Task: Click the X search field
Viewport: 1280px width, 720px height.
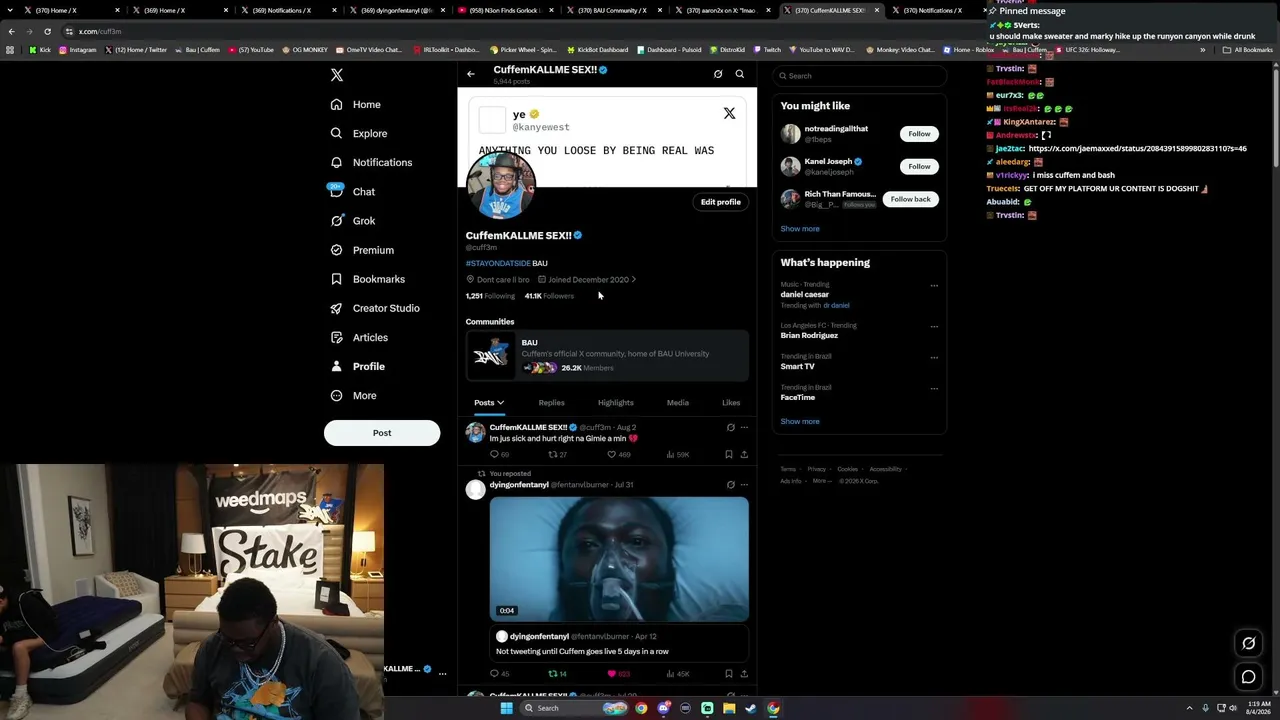Action: point(859,76)
